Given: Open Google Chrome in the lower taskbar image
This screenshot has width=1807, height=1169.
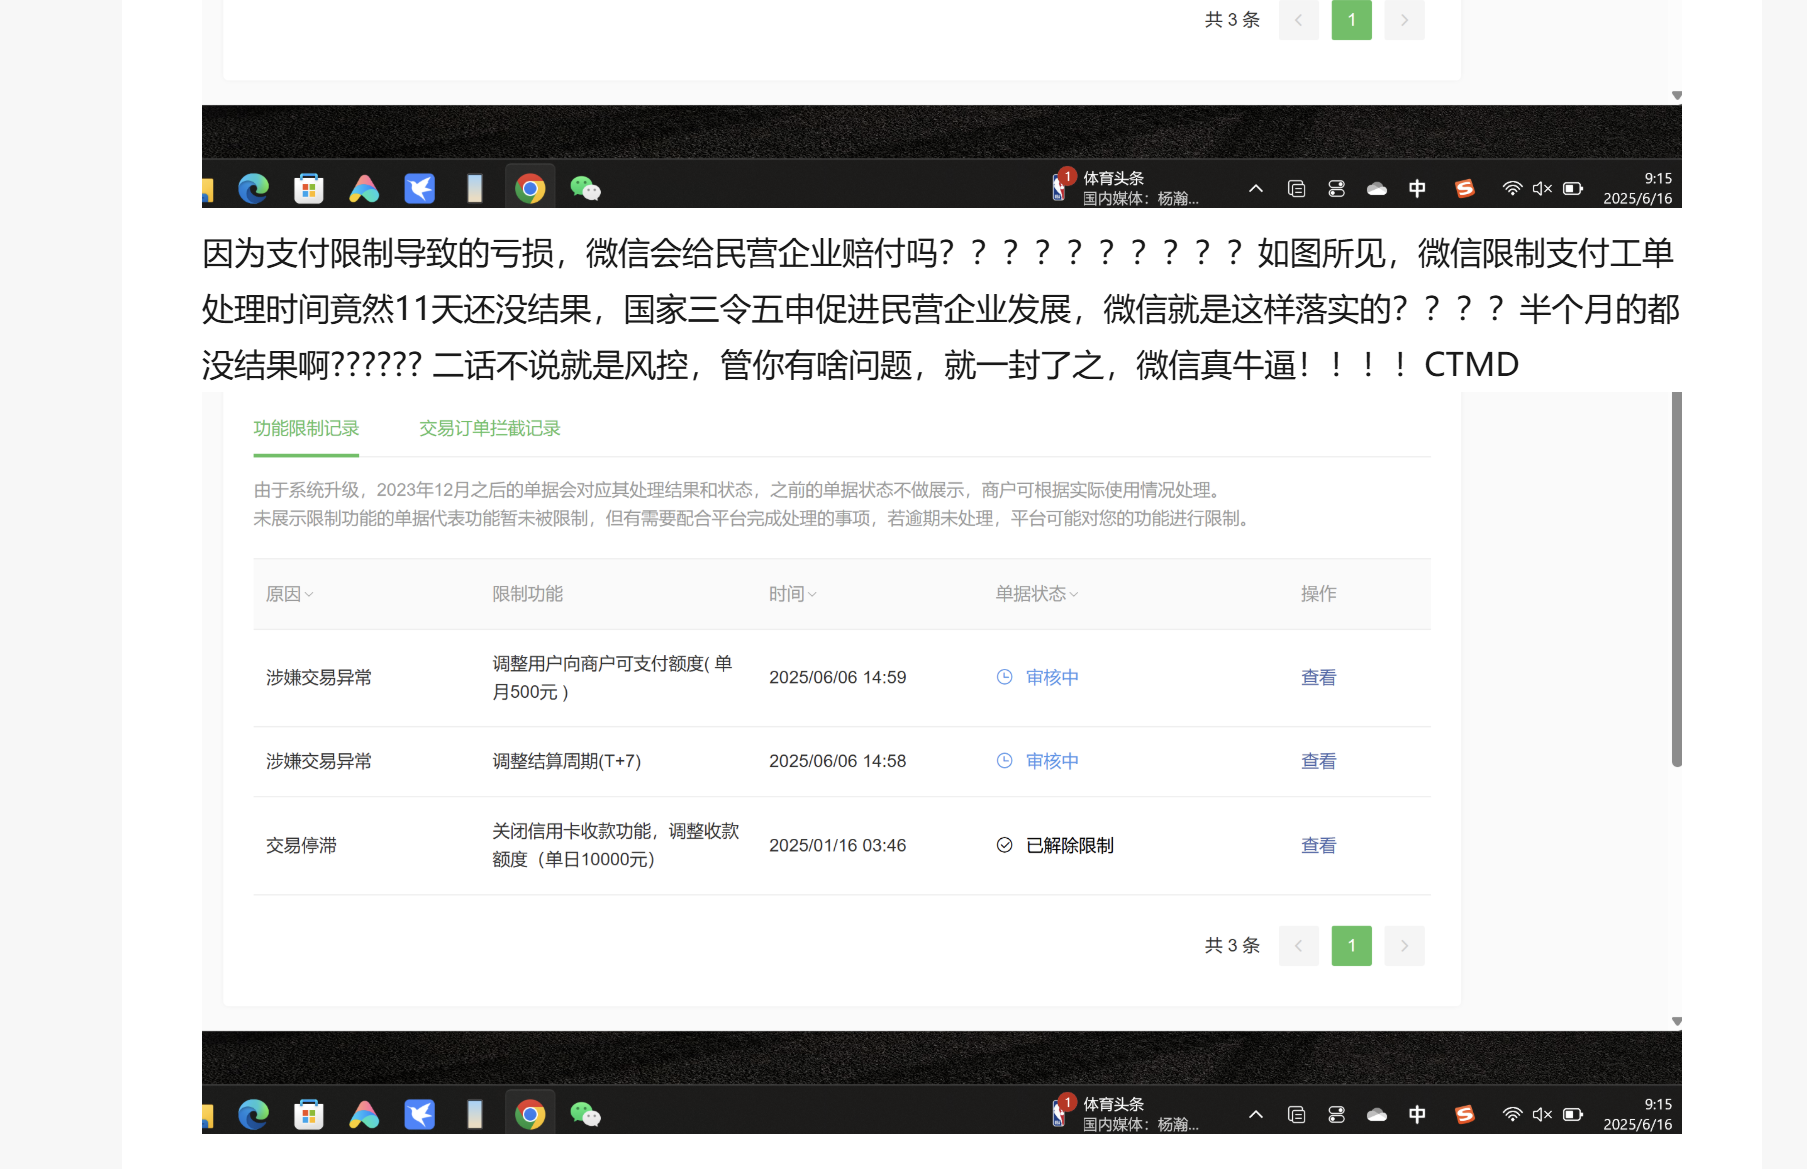Looking at the screenshot, I should coord(530,1114).
